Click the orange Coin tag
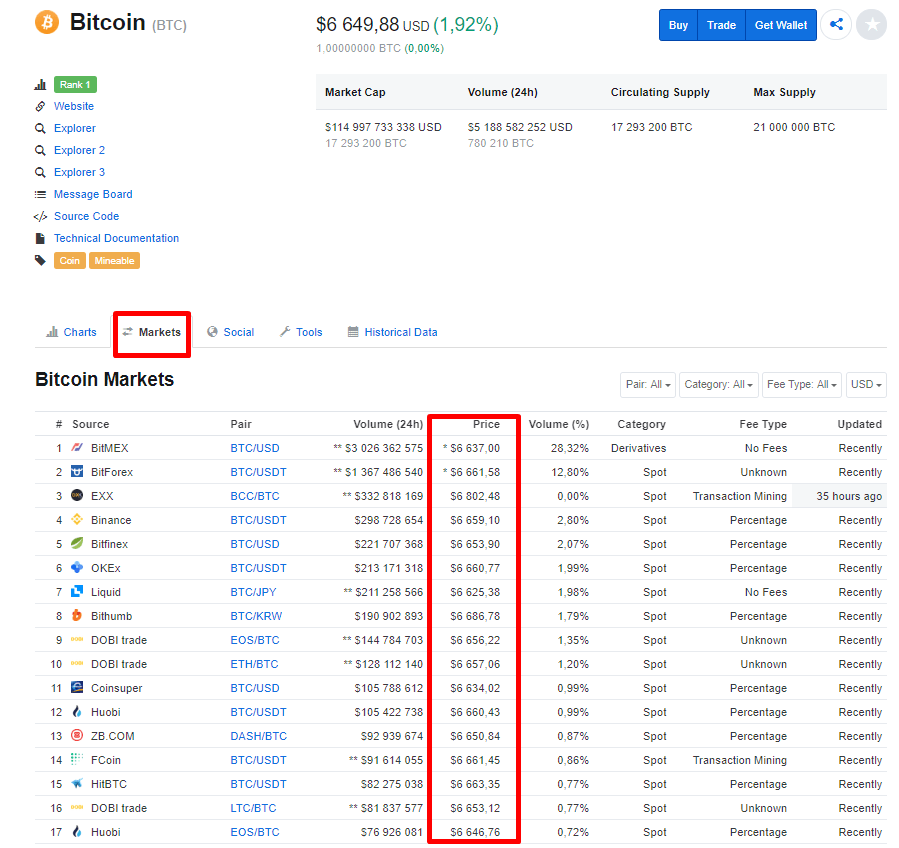The image size is (899, 848). 70,260
